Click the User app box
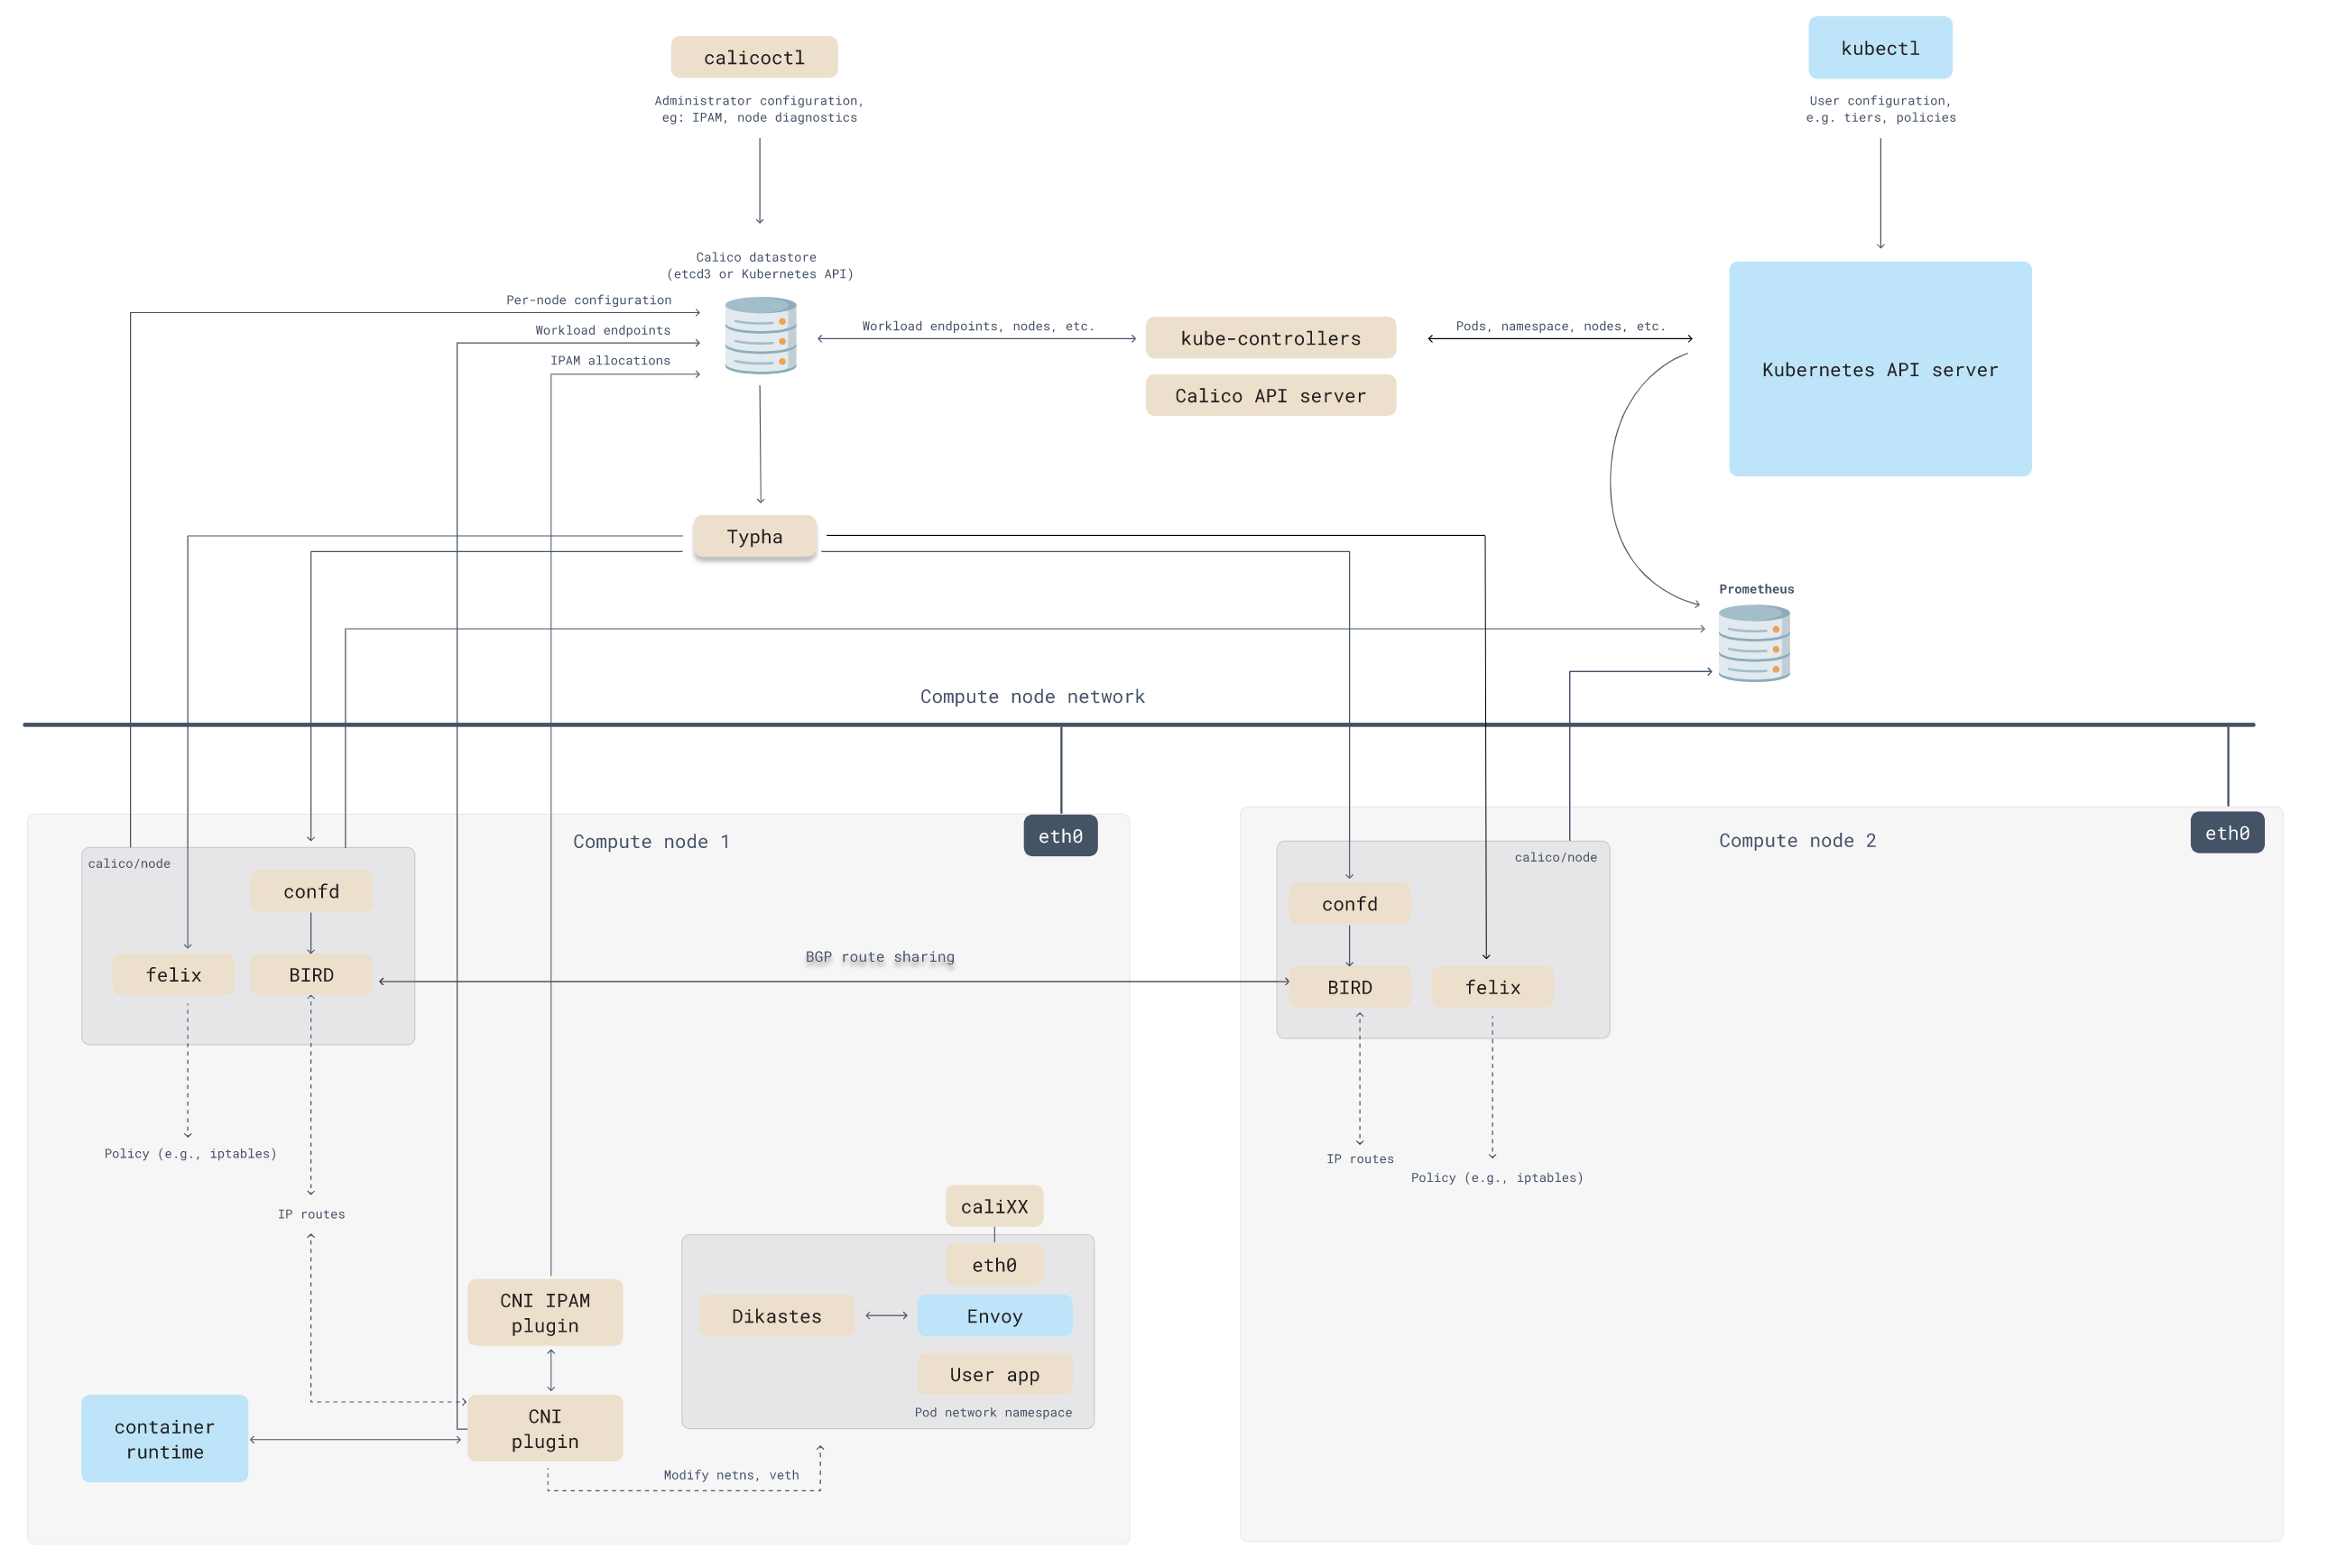 (x=994, y=1374)
